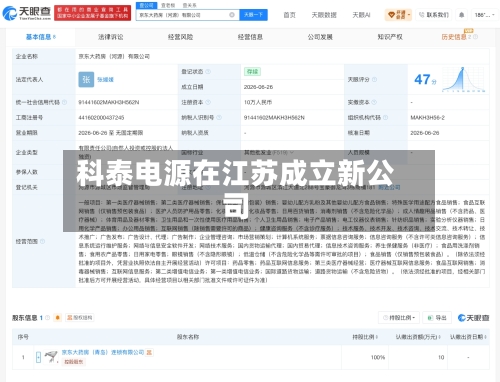Open 天眼数据 in top navigation
The height and width of the screenshot is (382, 500).
pyautogui.click(x=324, y=15)
